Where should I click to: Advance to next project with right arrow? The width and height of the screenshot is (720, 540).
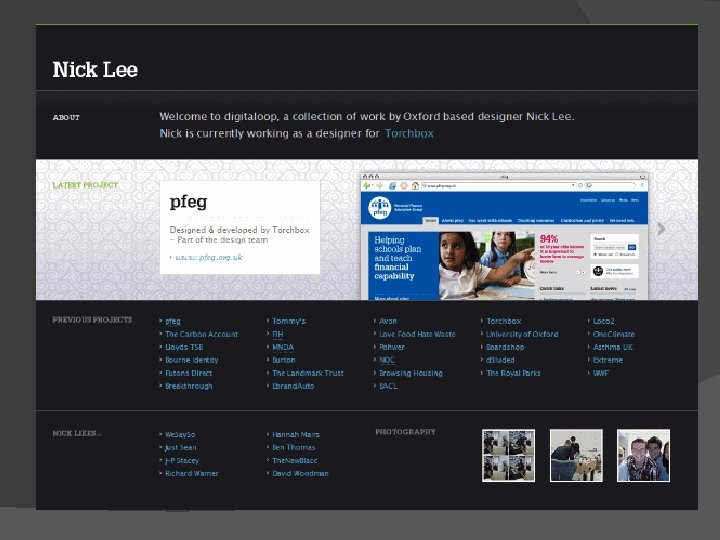point(661,228)
